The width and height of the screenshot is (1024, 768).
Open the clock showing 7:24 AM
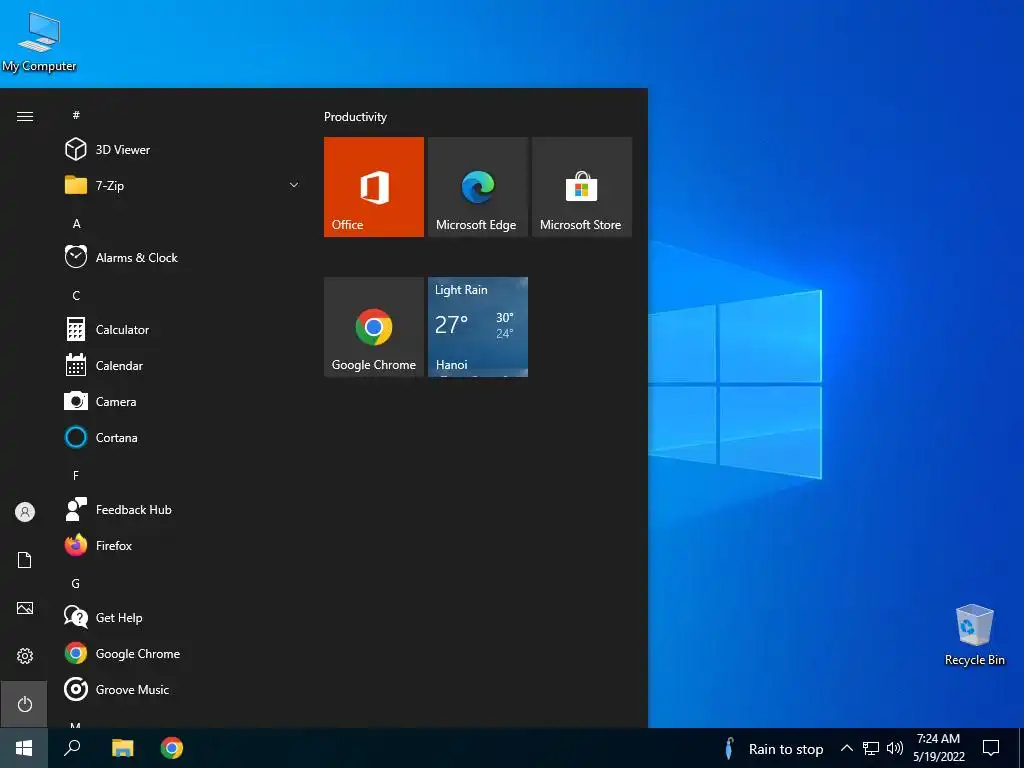tap(938, 748)
